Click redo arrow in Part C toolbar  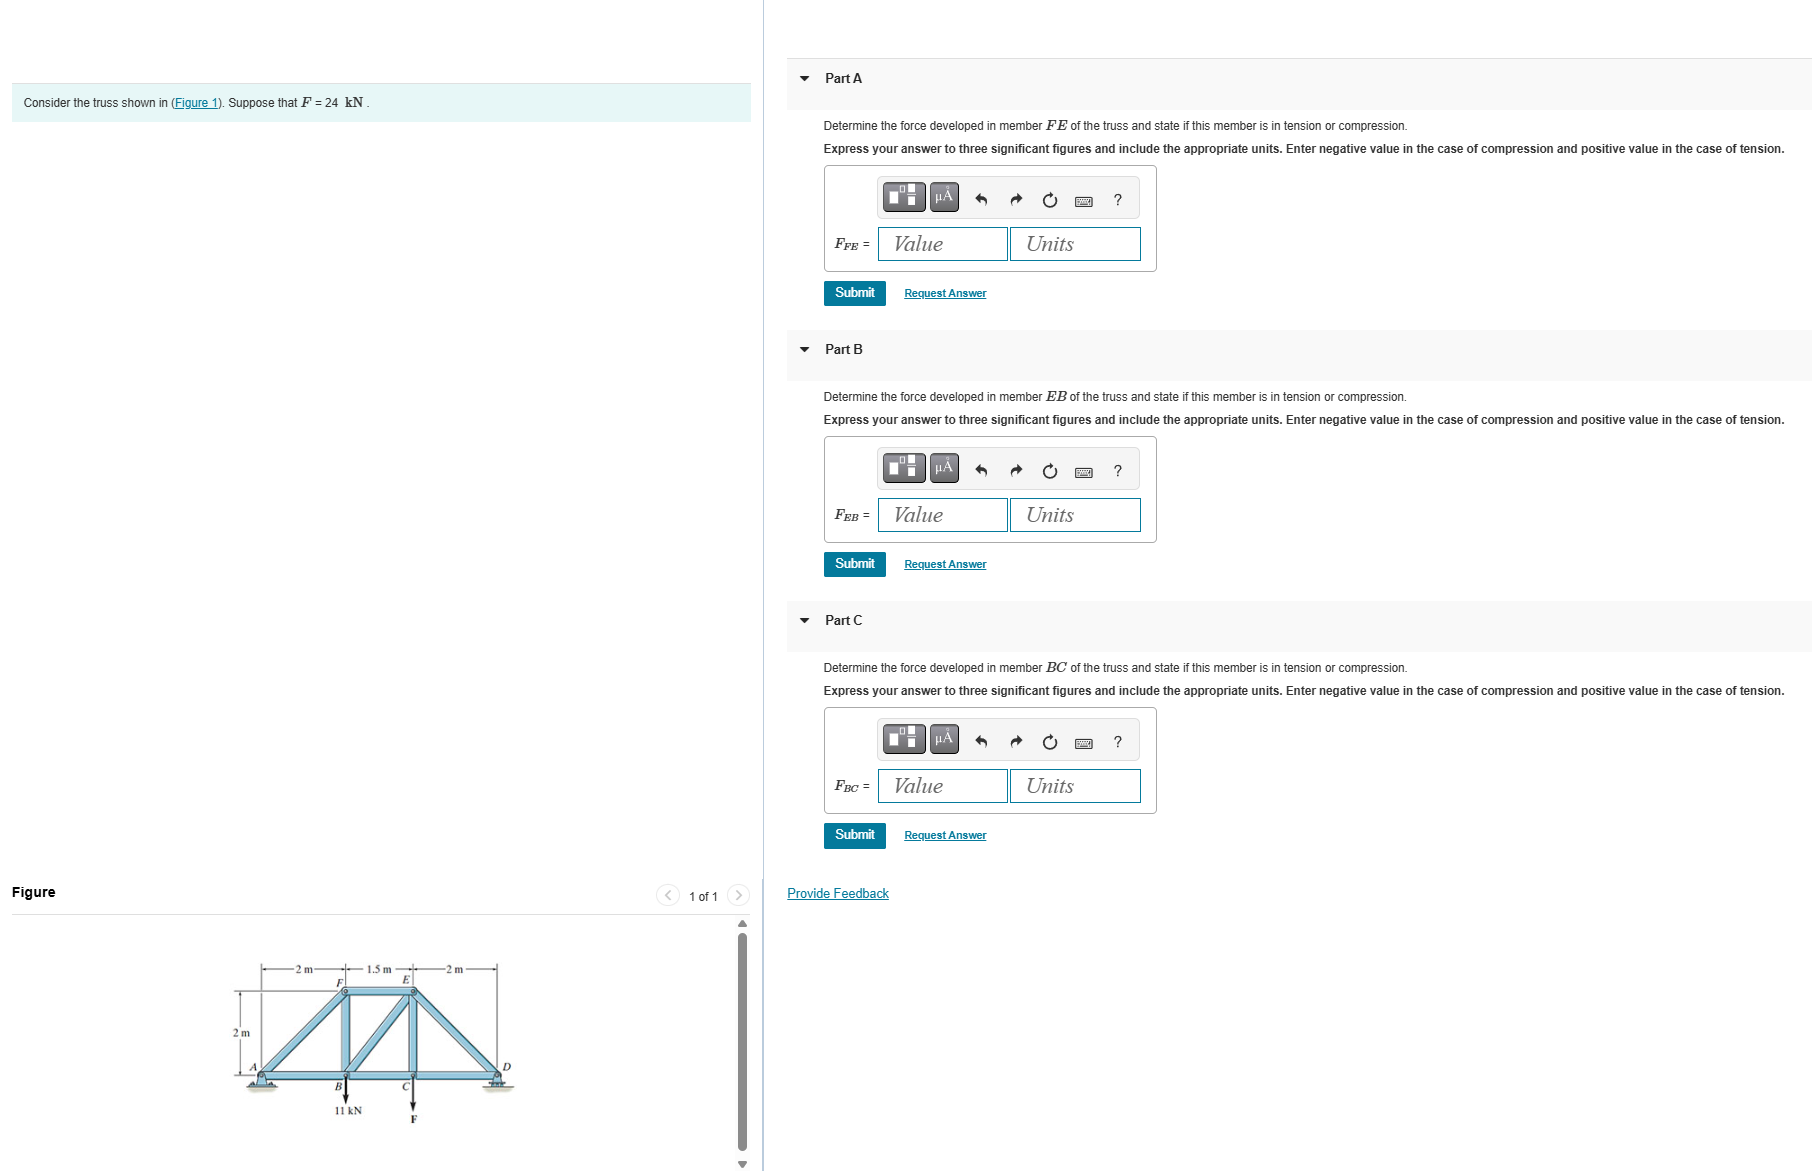(x=1016, y=742)
